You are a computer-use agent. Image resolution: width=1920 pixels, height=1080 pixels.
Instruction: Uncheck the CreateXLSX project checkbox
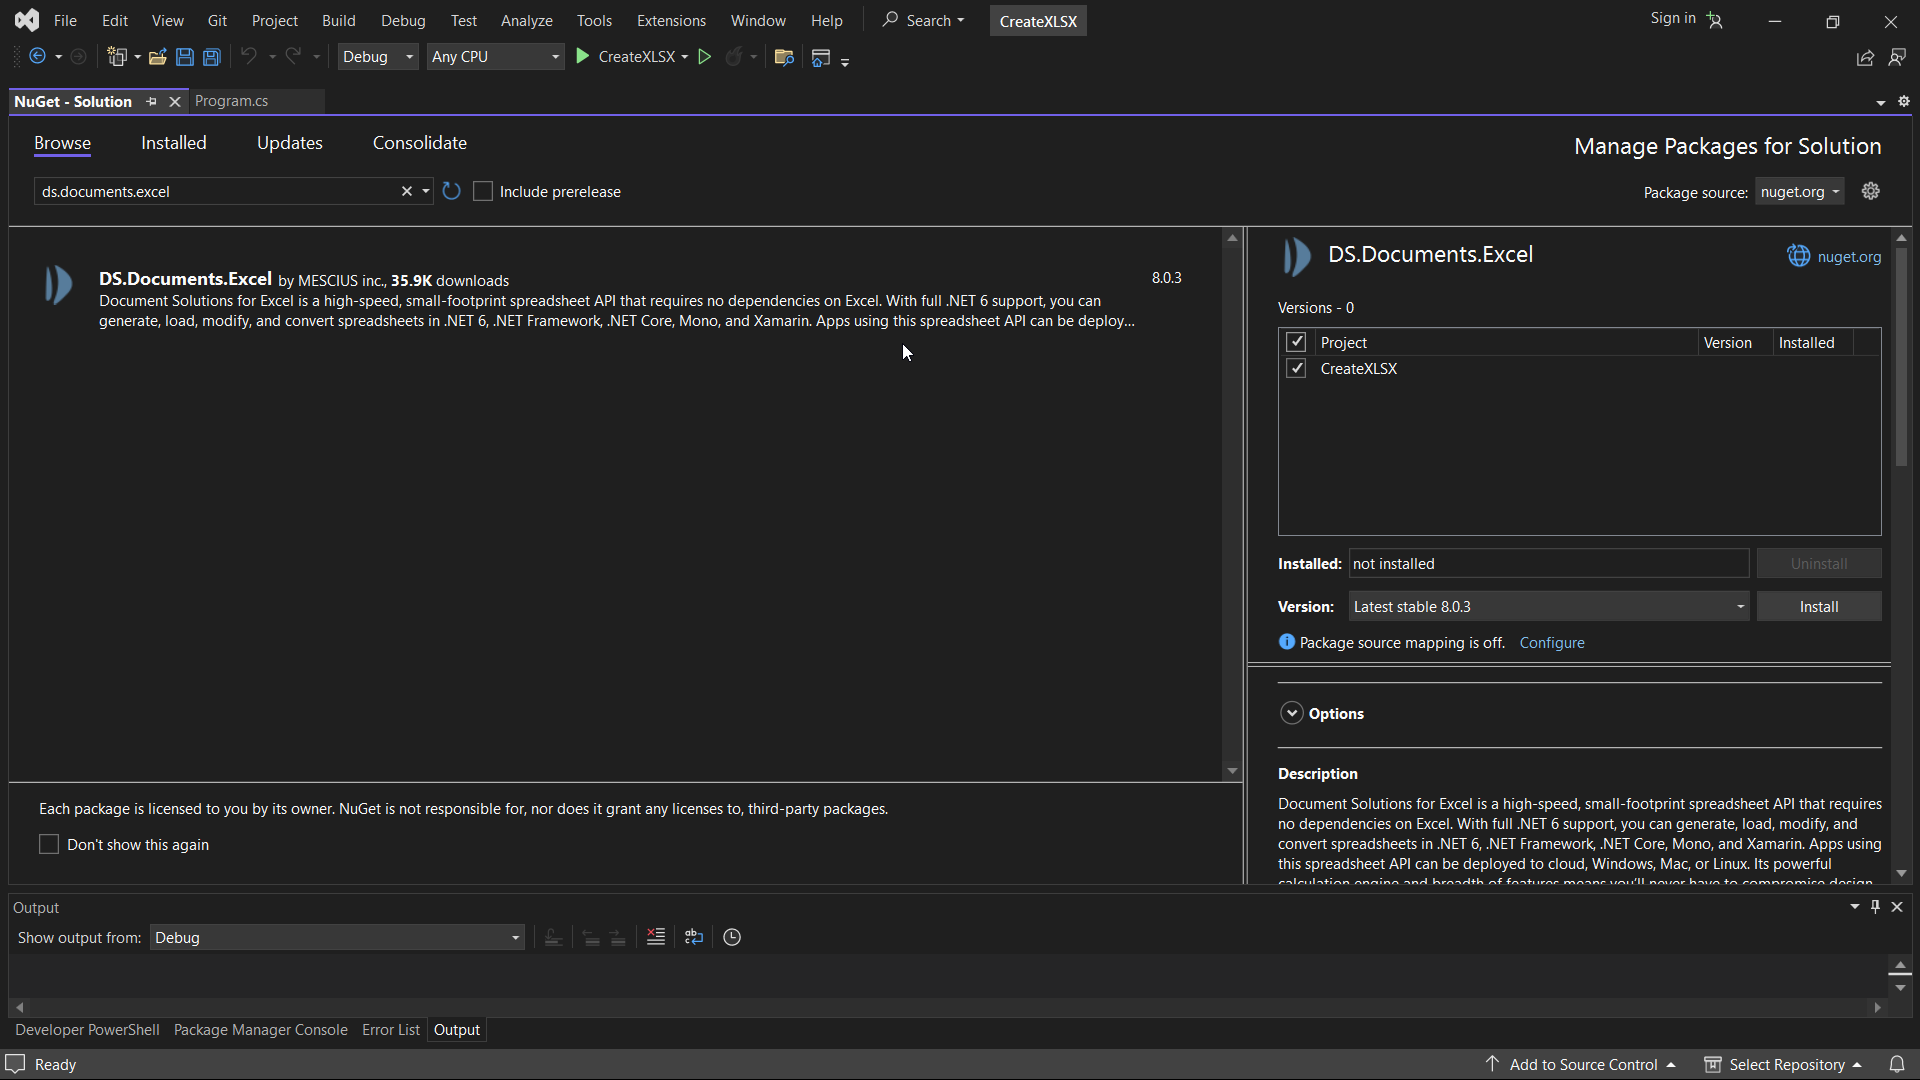[1296, 368]
